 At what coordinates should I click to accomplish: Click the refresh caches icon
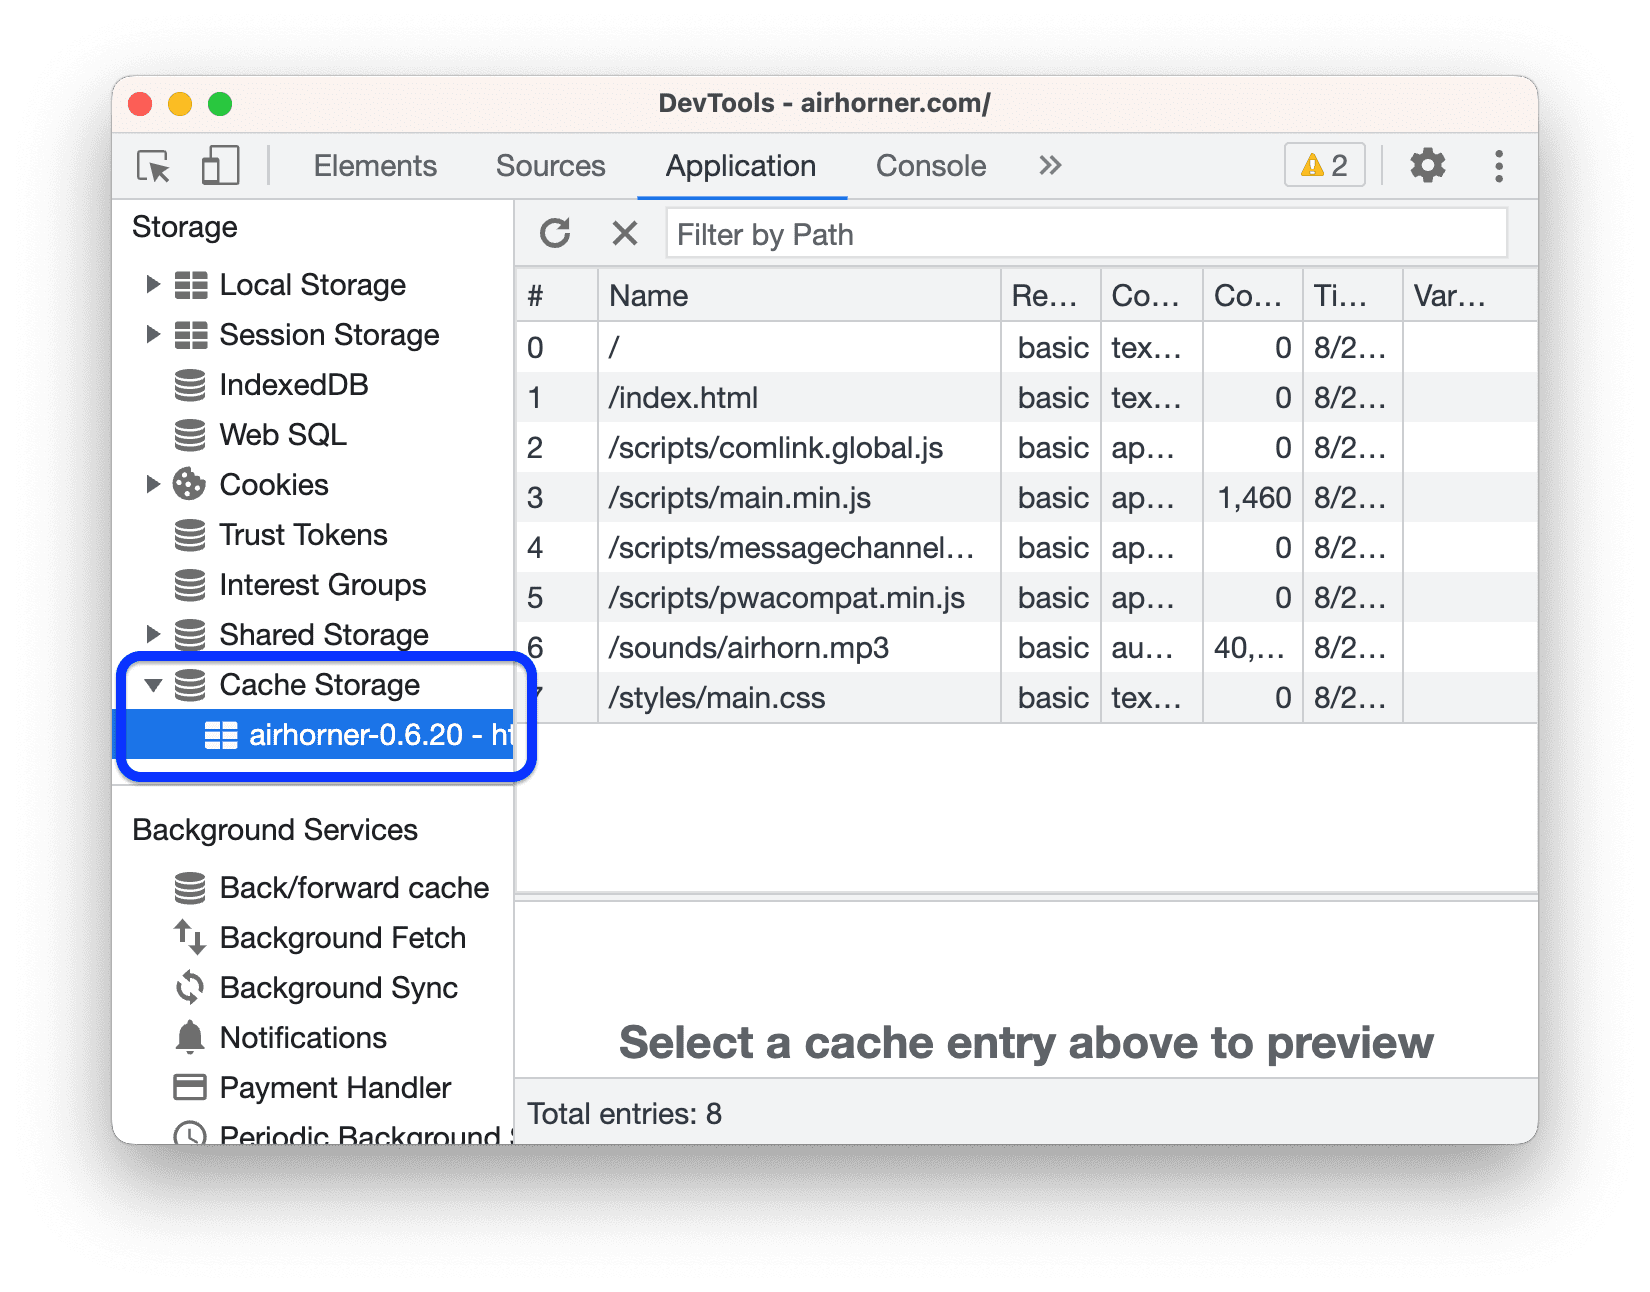(x=556, y=233)
